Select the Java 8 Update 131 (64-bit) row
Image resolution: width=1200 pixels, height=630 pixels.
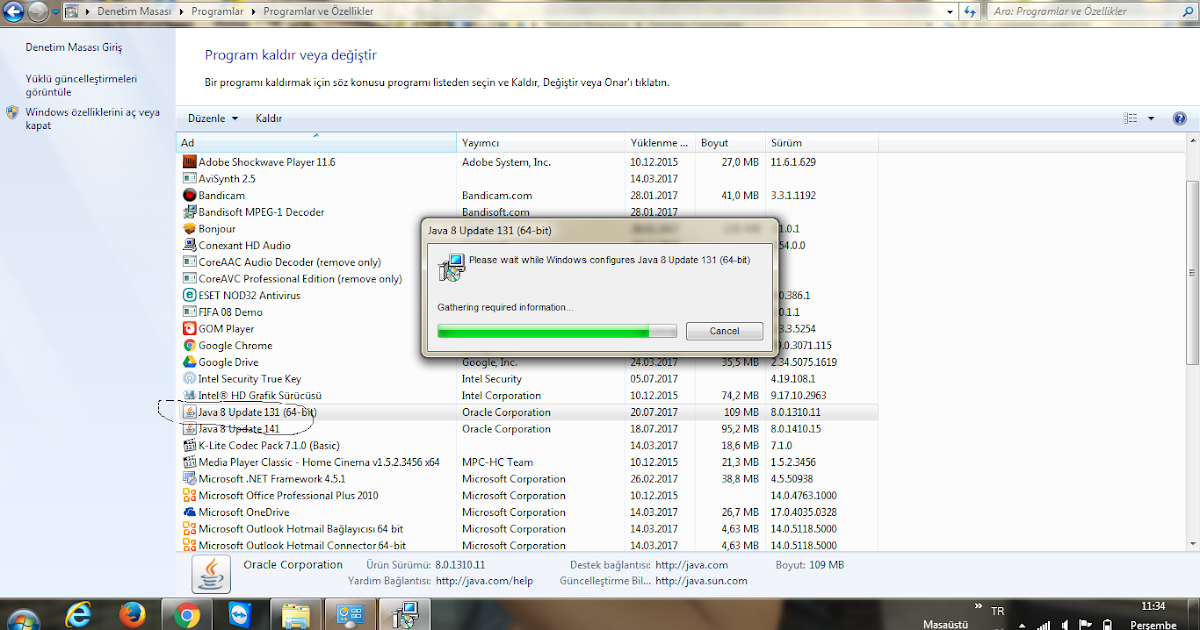pyautogui.click(x=528, y=412)
